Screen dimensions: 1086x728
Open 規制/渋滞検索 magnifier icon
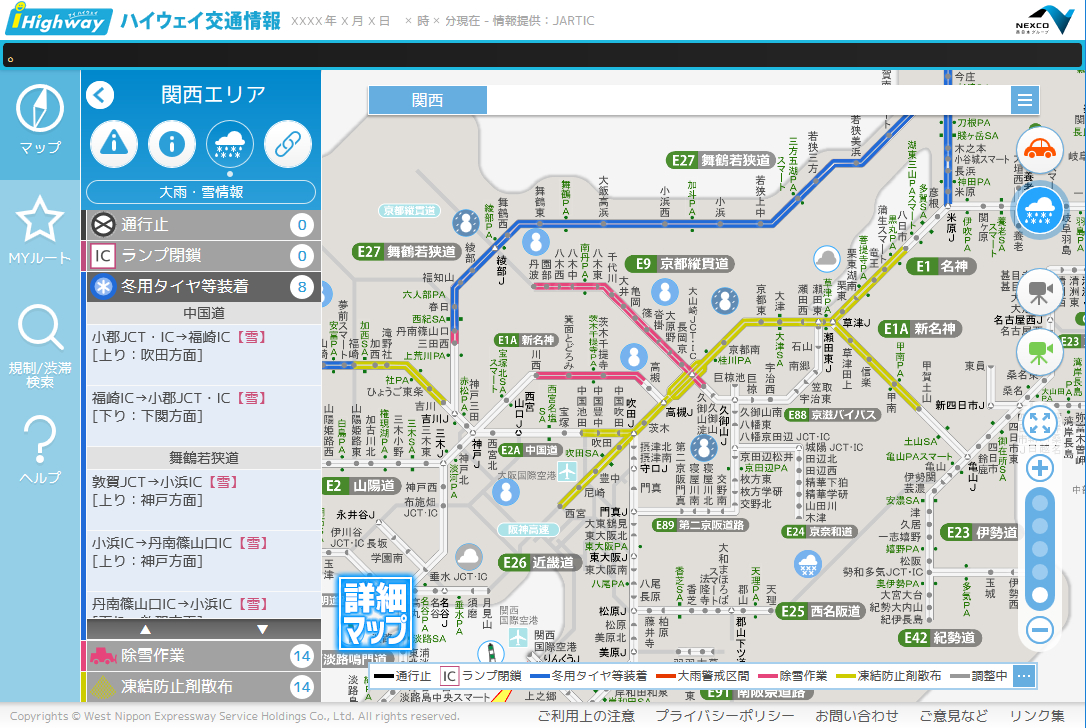[39, 327]
